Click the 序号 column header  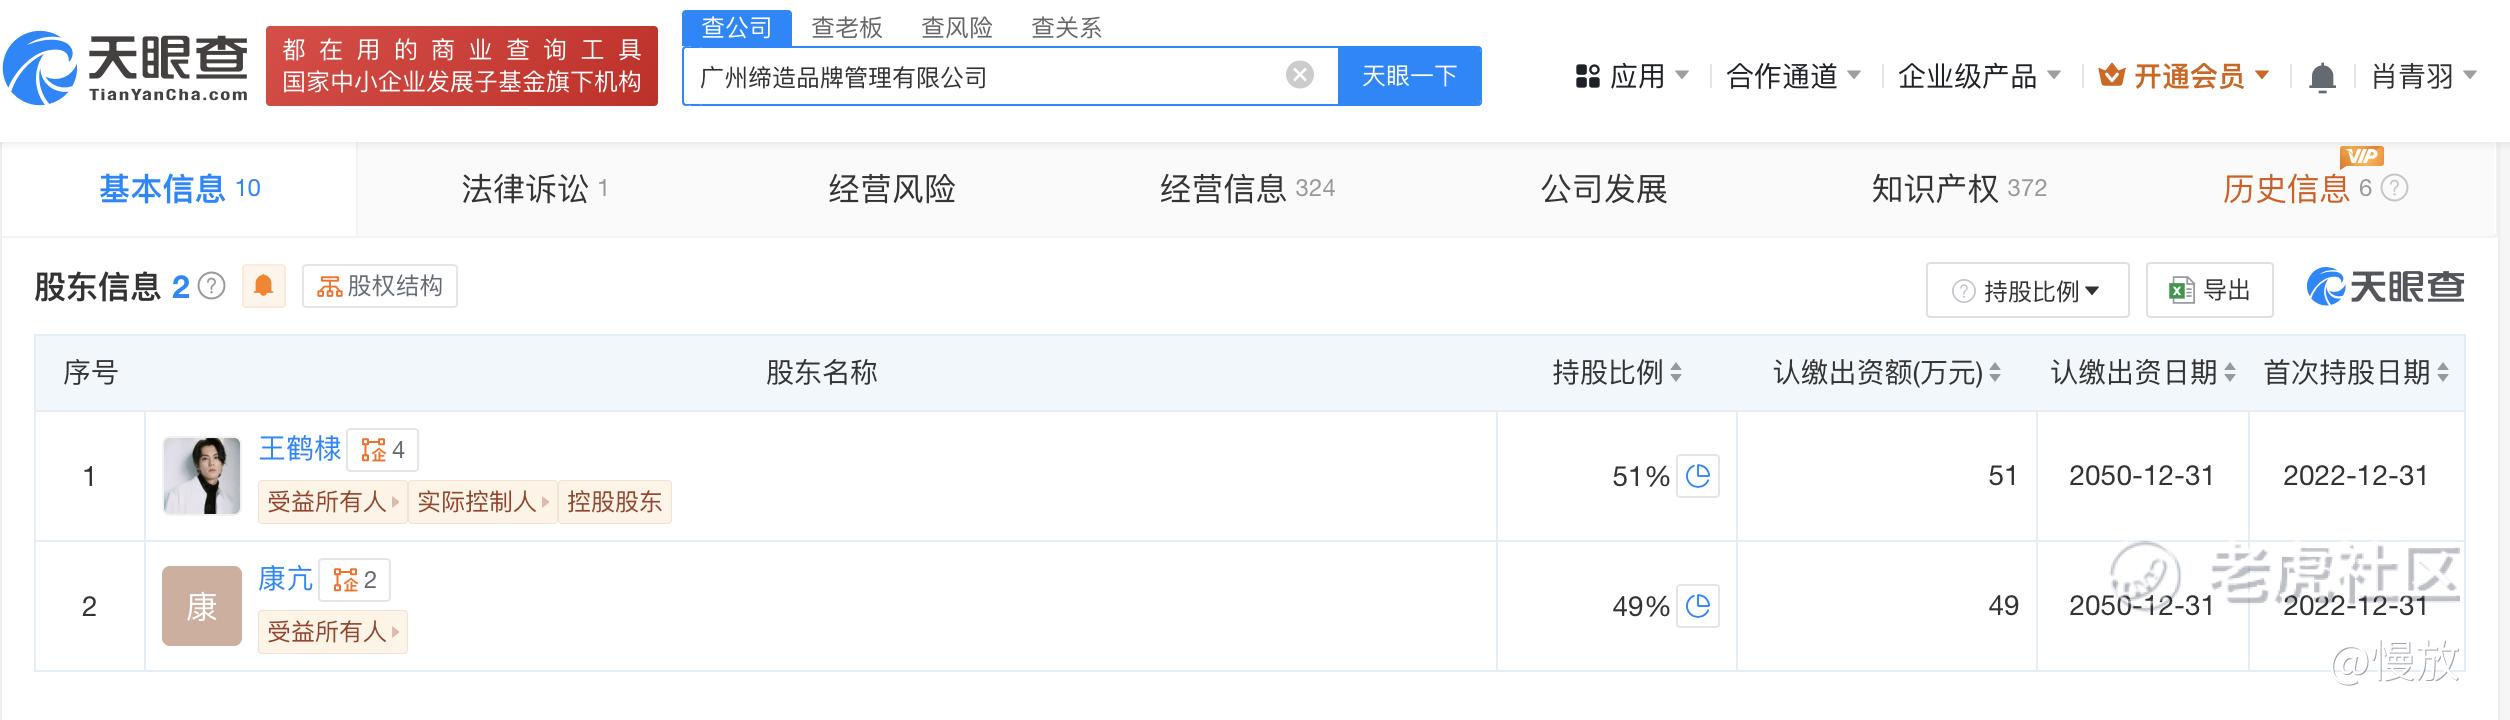(x=91, y=373)
